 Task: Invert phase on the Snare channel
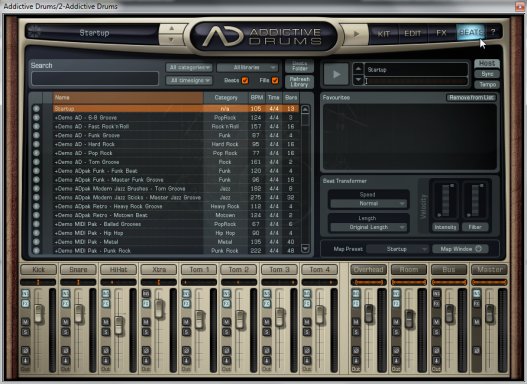point(66,350)
